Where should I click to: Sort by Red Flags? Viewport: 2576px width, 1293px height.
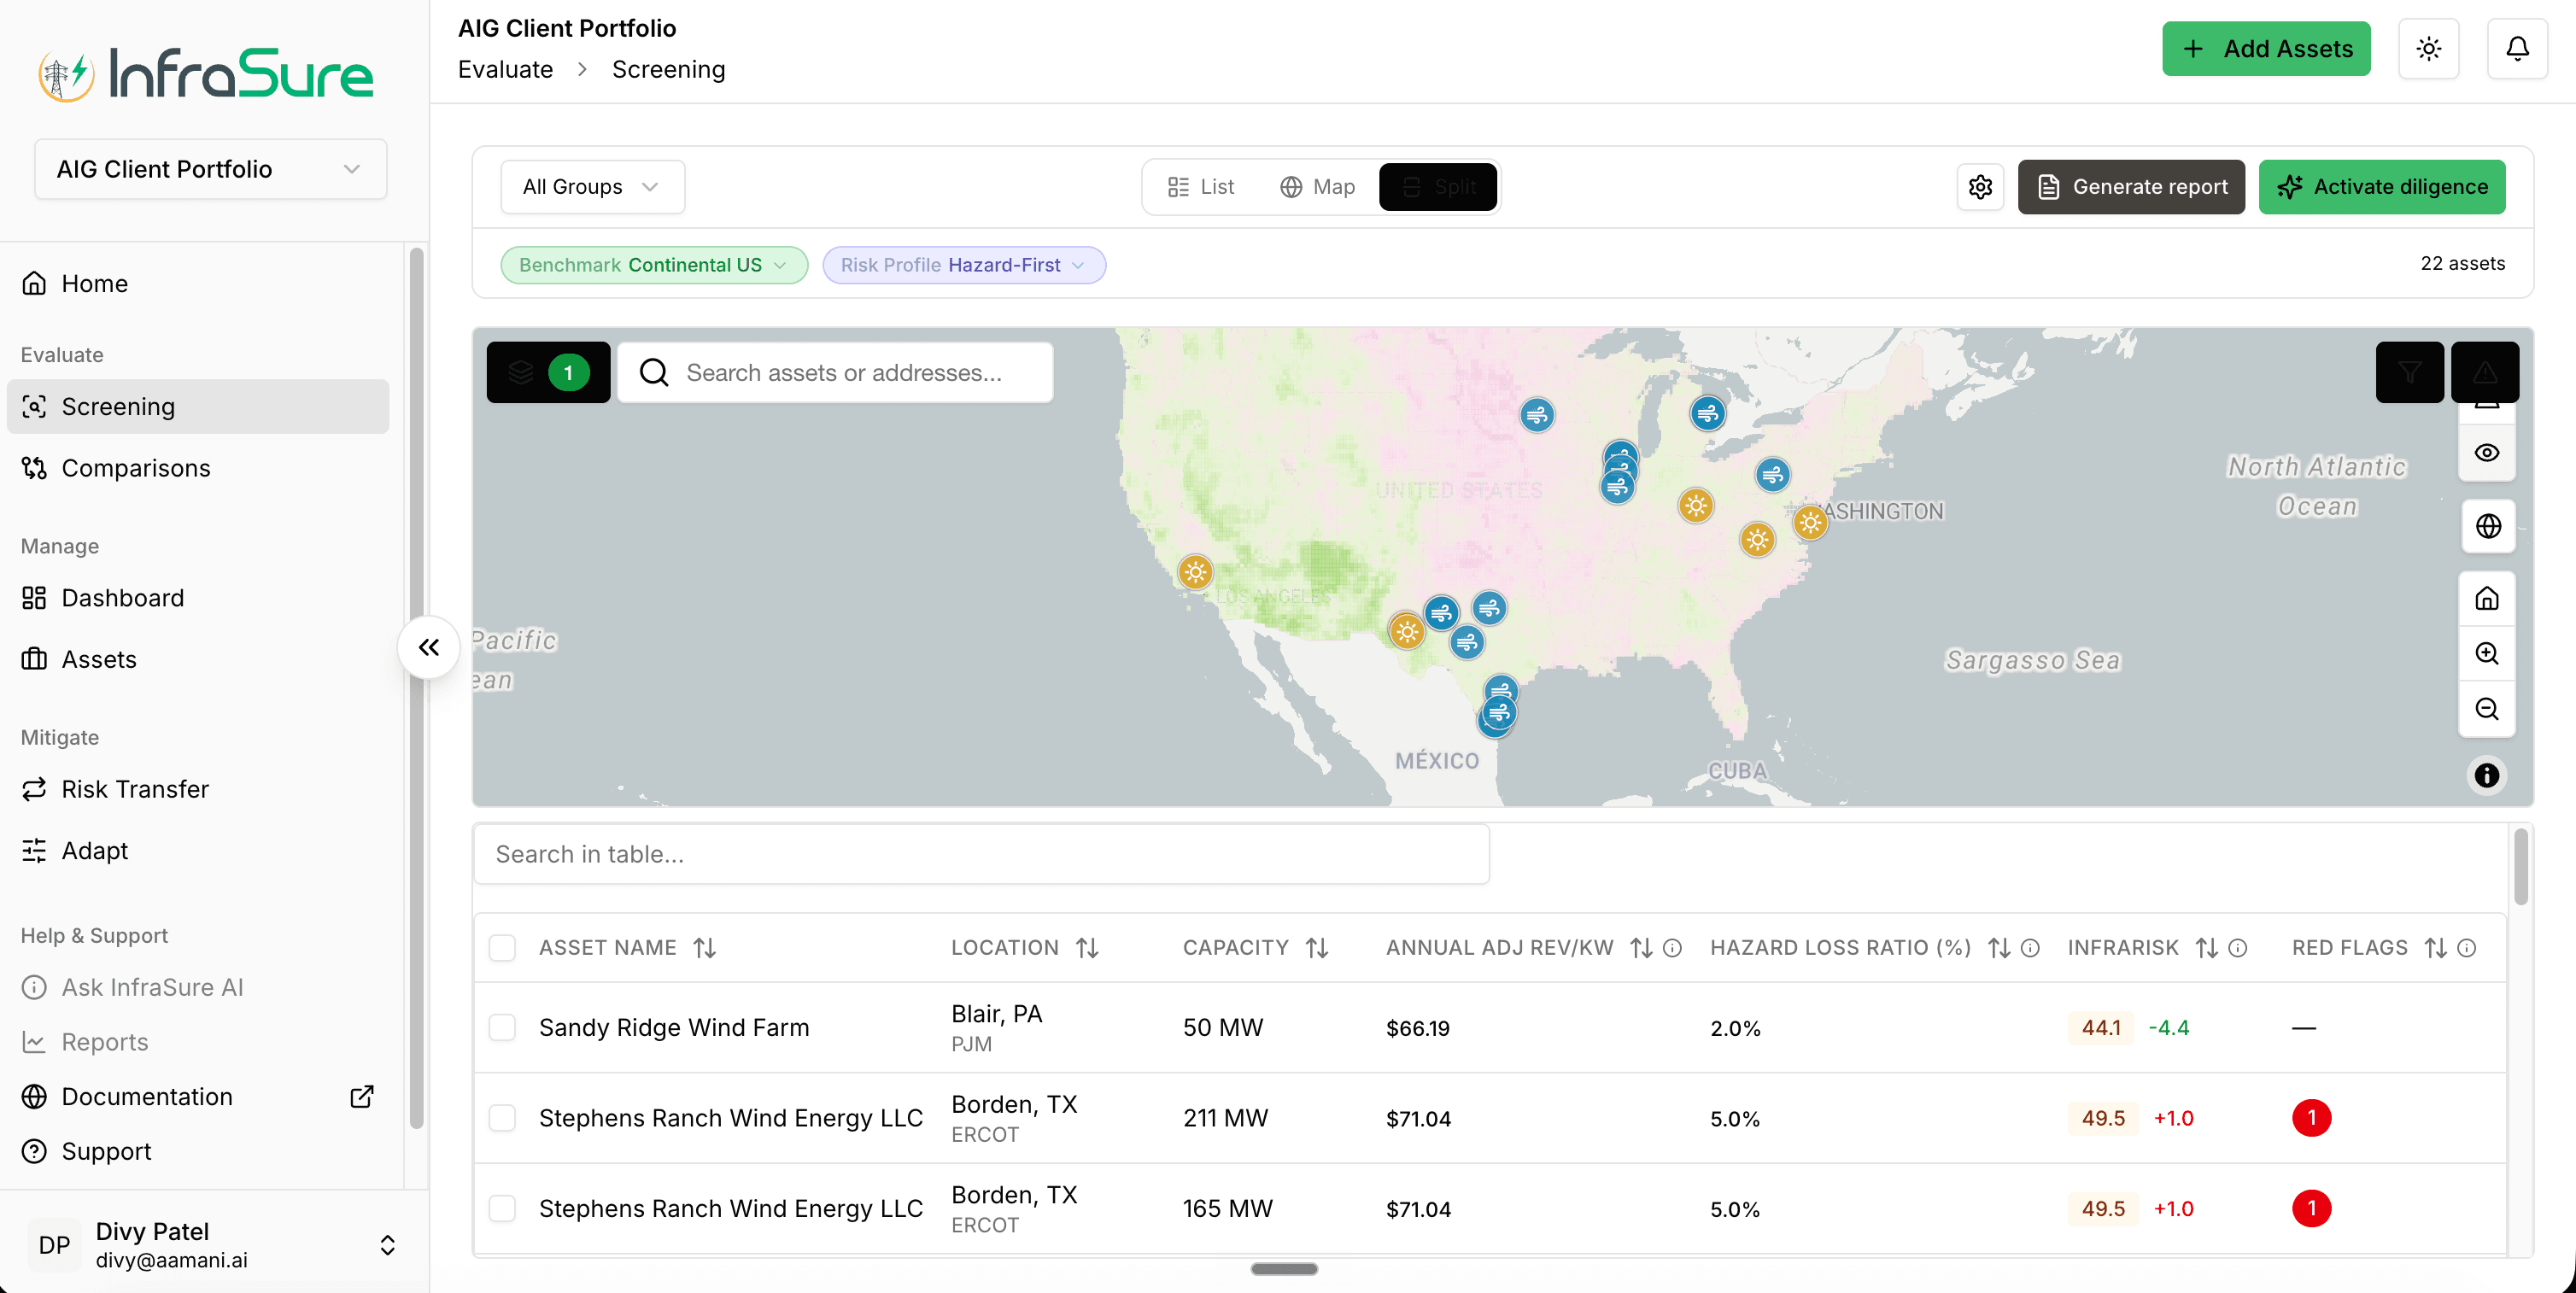tap(2436, 947)
